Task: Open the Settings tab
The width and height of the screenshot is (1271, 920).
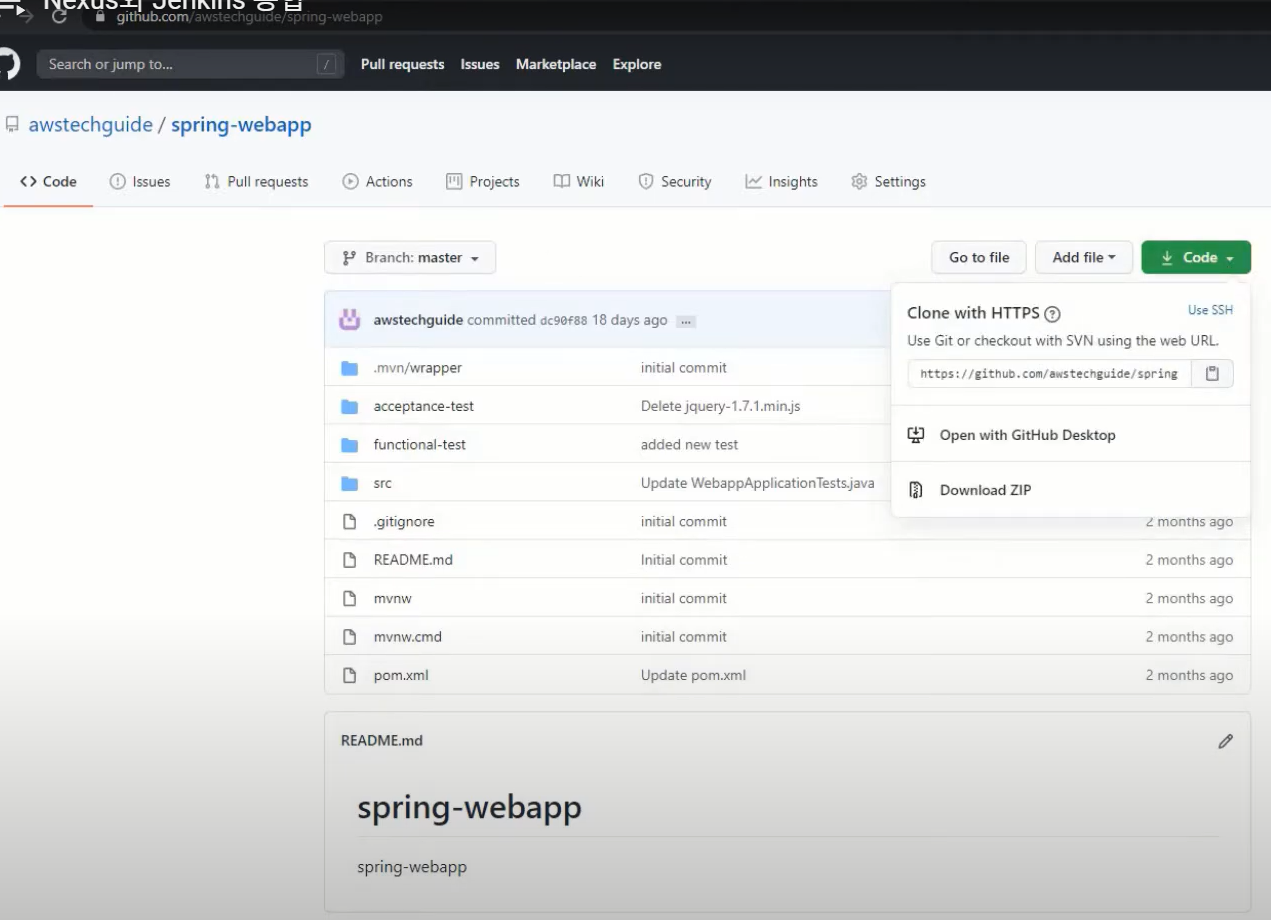Action: (888, 182)
